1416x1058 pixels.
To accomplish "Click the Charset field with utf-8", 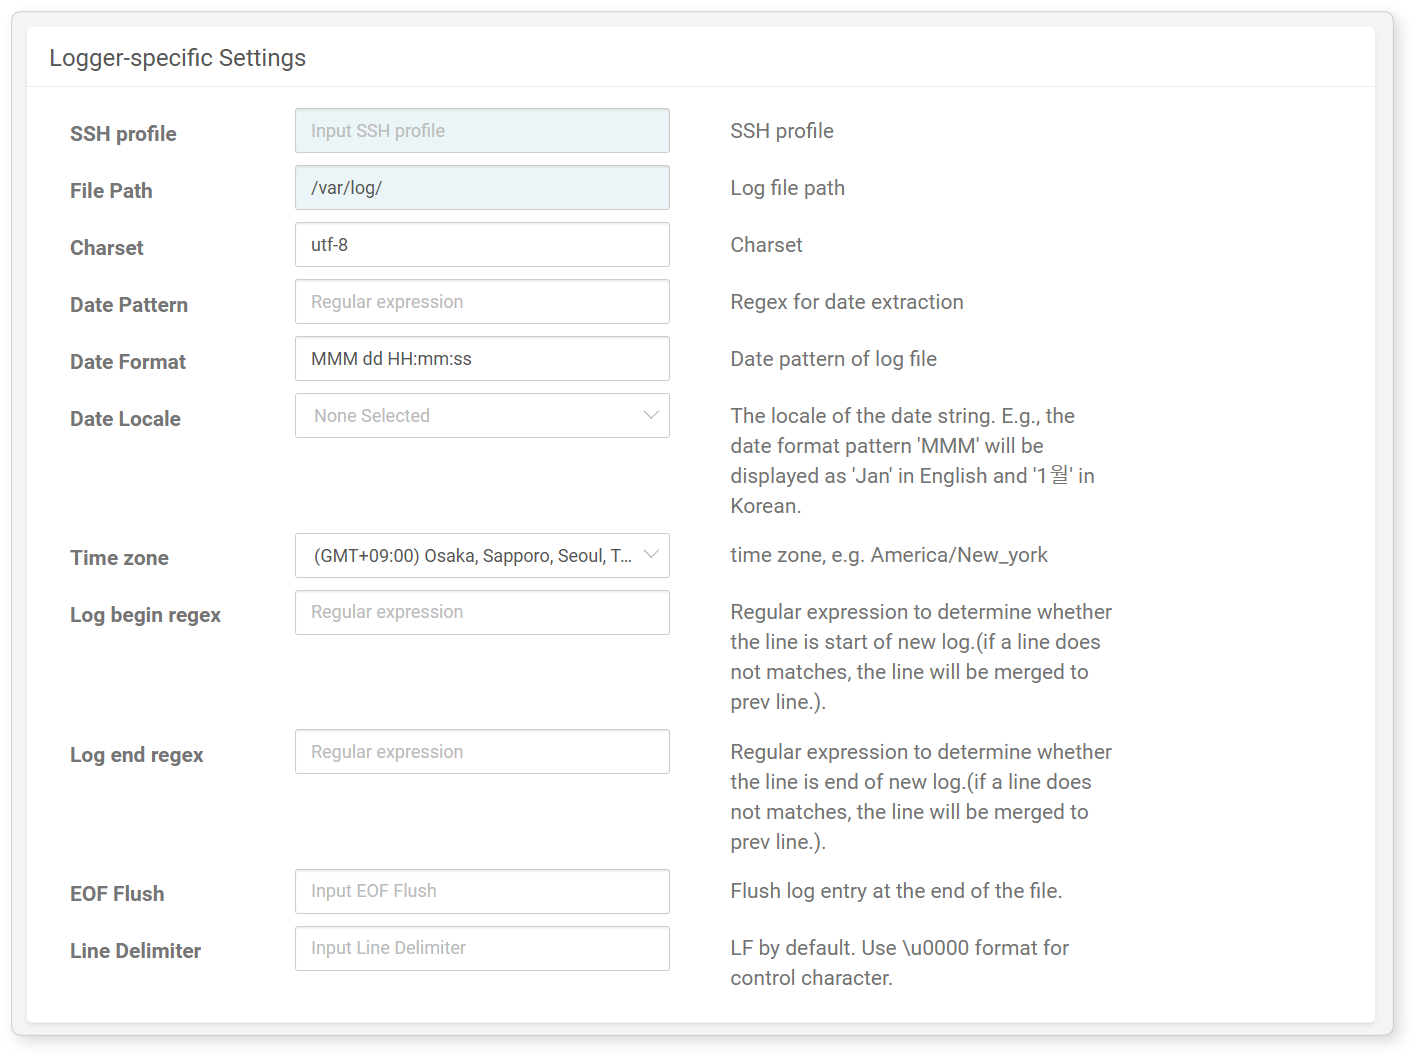I will [482, 245].
